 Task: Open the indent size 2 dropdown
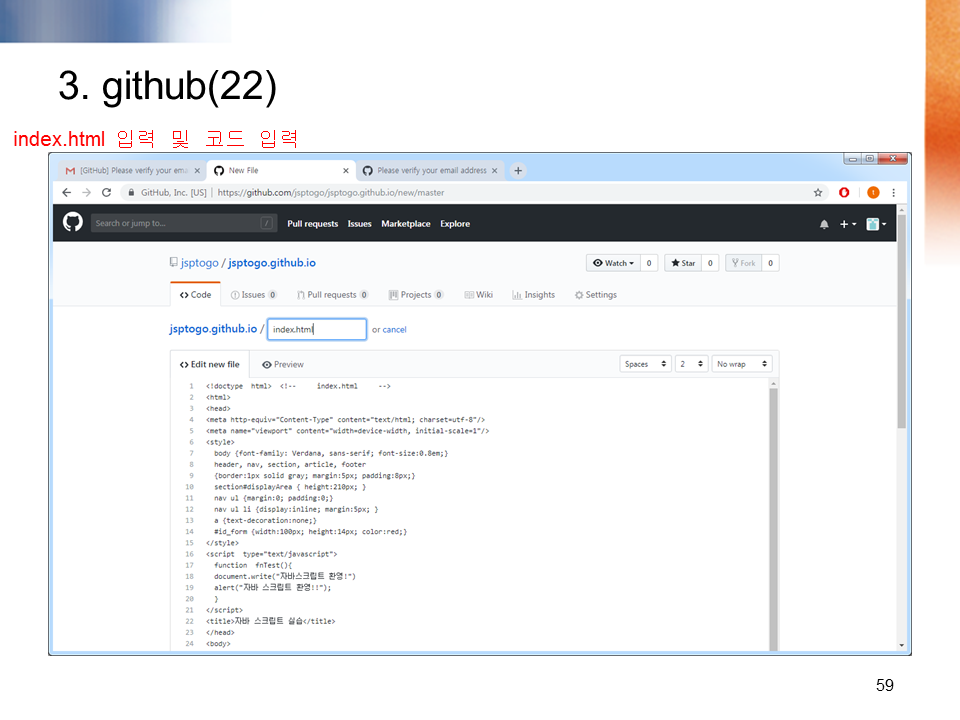(692, 364)
